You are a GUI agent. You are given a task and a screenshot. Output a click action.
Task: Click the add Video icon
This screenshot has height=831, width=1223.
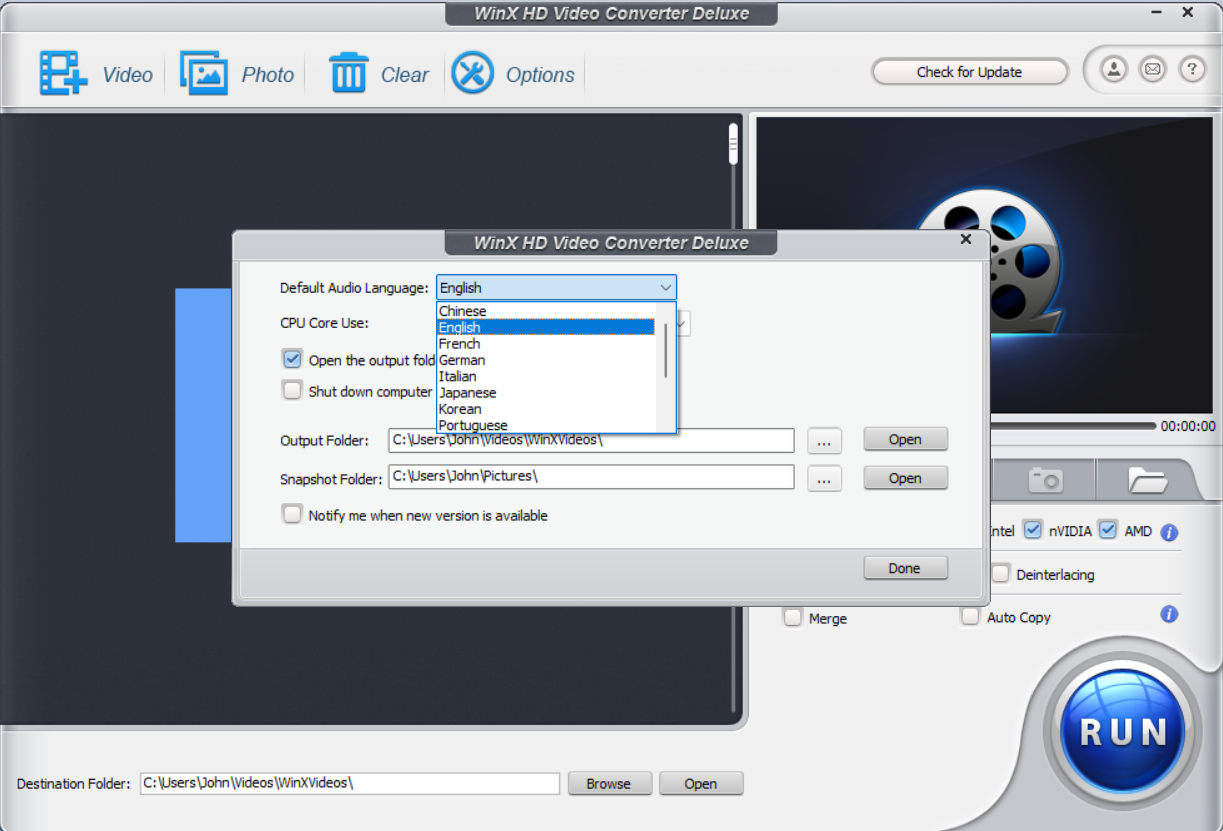tap(64, 73)
